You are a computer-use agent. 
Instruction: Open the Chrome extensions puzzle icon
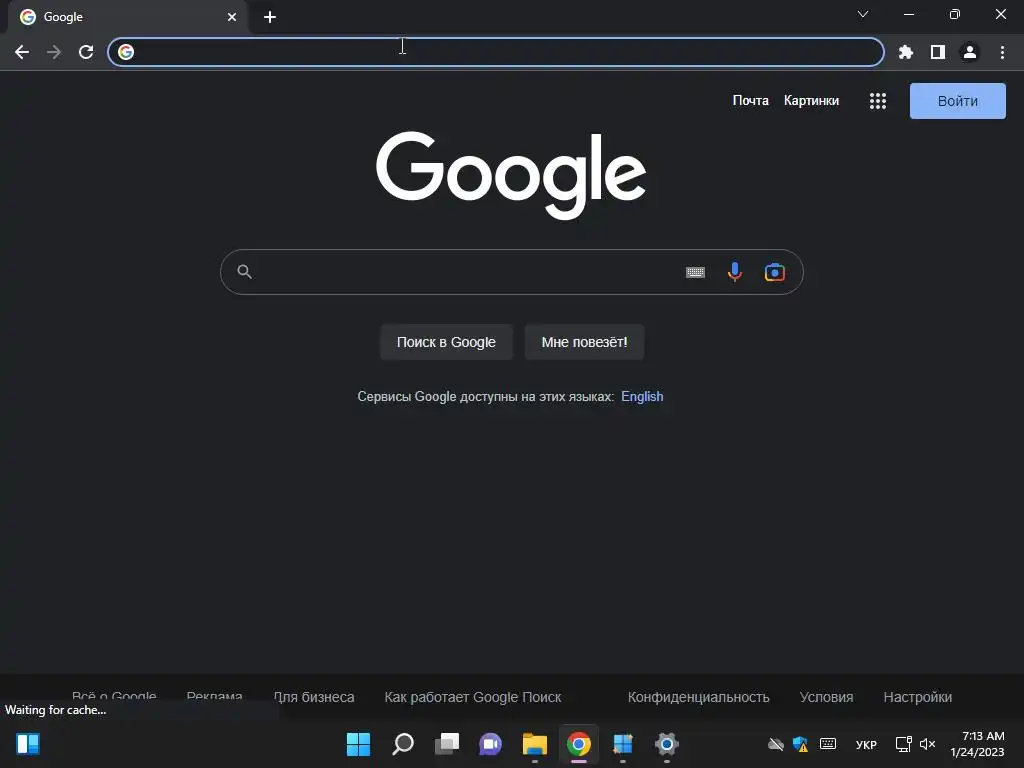tap(906, 52)
